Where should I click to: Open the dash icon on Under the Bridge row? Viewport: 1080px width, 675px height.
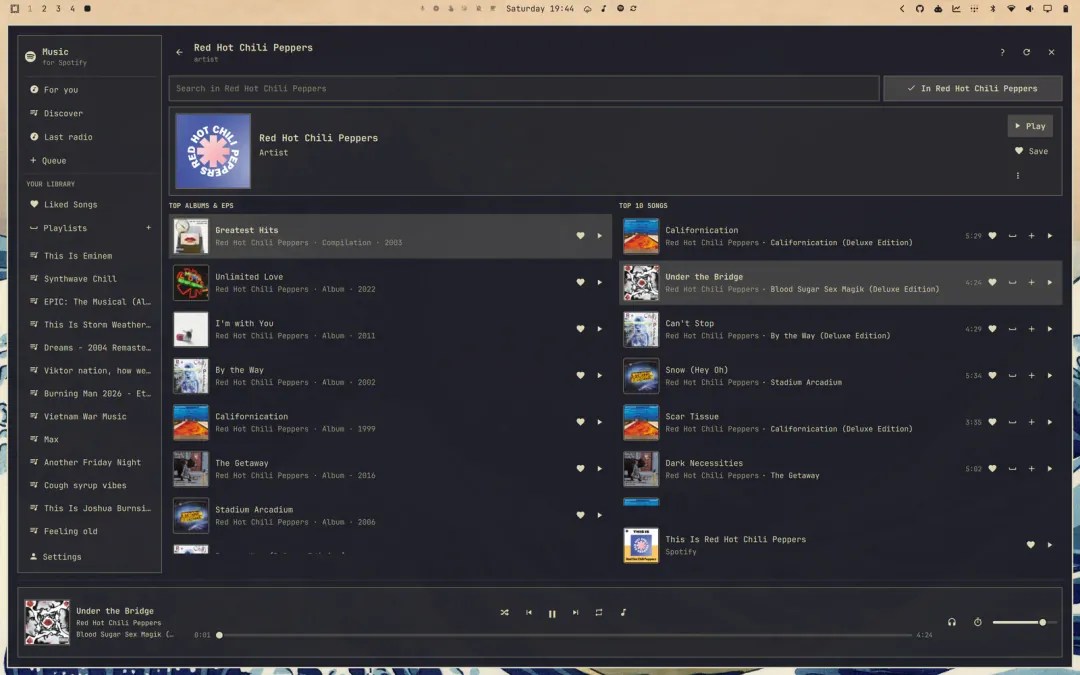click(x=1012, y=282)
